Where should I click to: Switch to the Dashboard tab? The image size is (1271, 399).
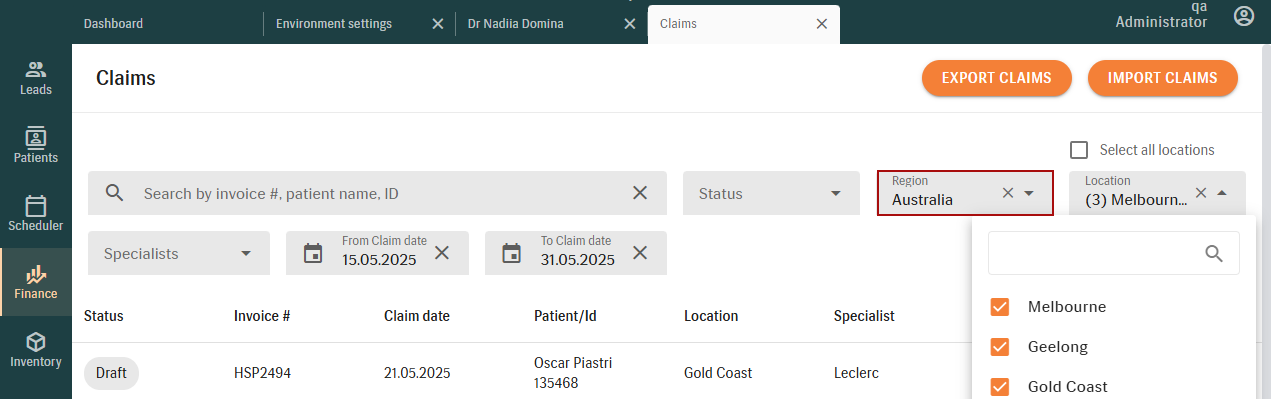point(113,23)
